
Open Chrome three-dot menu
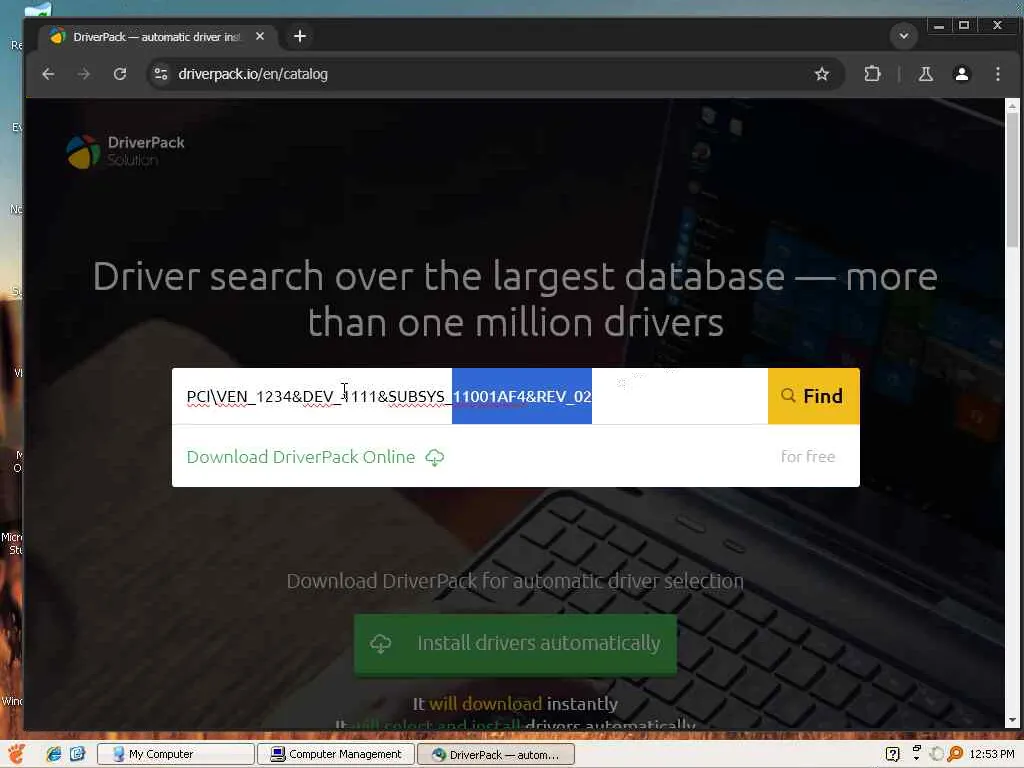pyautogui.click(x=997, y=74)
